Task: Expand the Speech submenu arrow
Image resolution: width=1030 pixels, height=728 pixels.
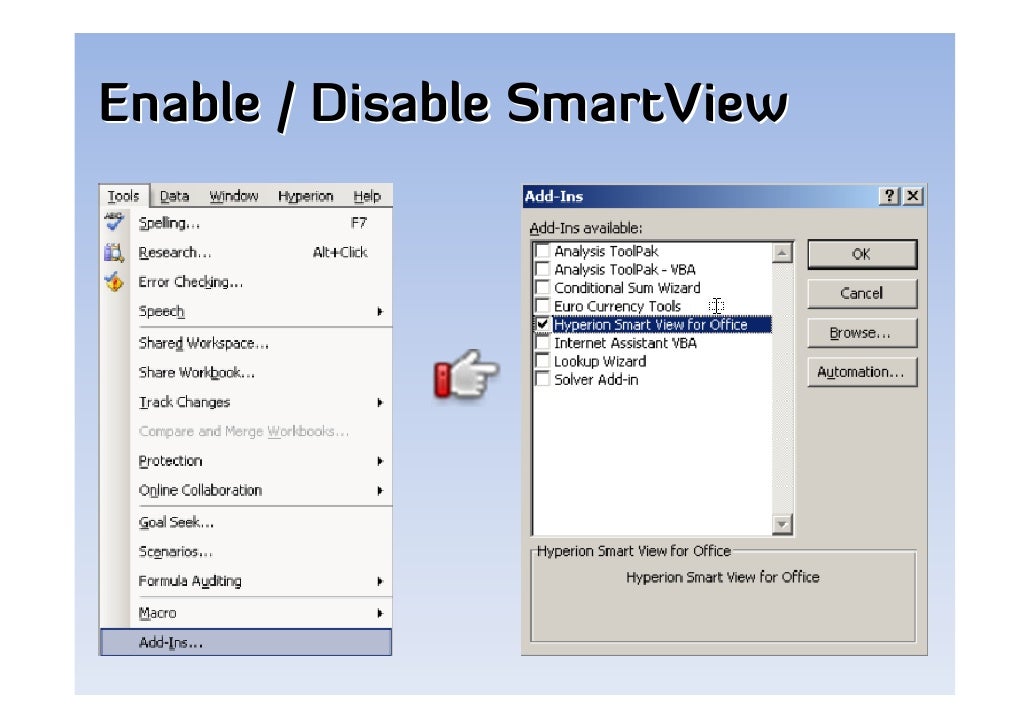Action: click(380, 311)
